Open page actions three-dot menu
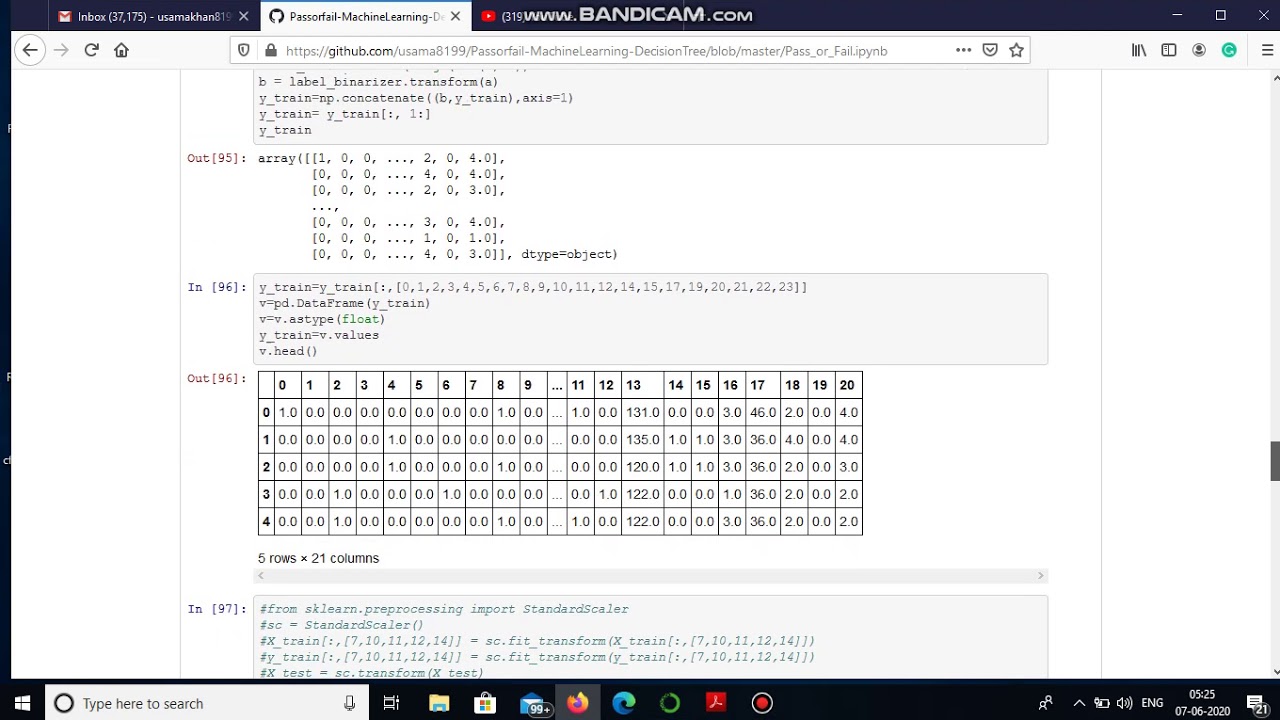 [x=963, y=50]
